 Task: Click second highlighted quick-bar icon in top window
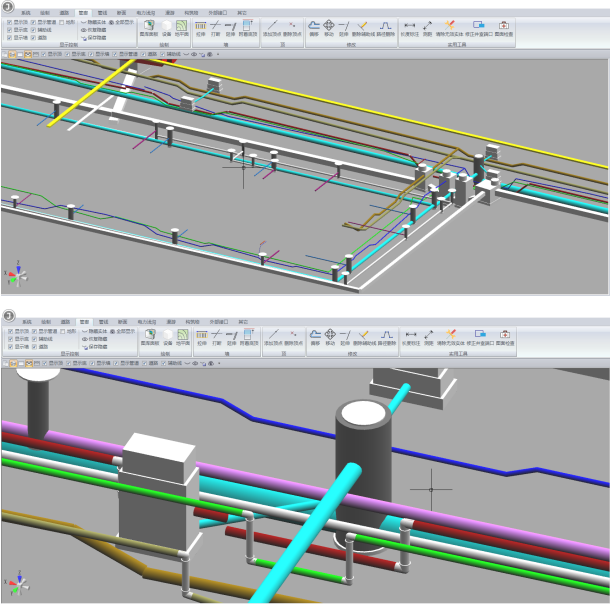pyautogui.click(x=28, y=54)
